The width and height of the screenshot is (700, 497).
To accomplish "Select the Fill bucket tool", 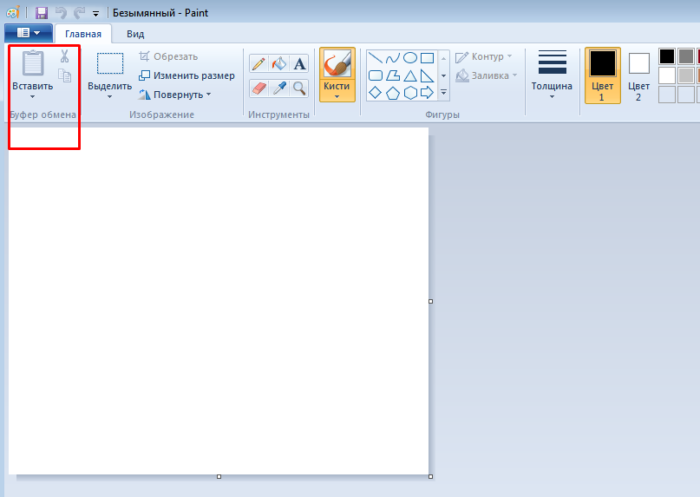I will click(279, 64).
